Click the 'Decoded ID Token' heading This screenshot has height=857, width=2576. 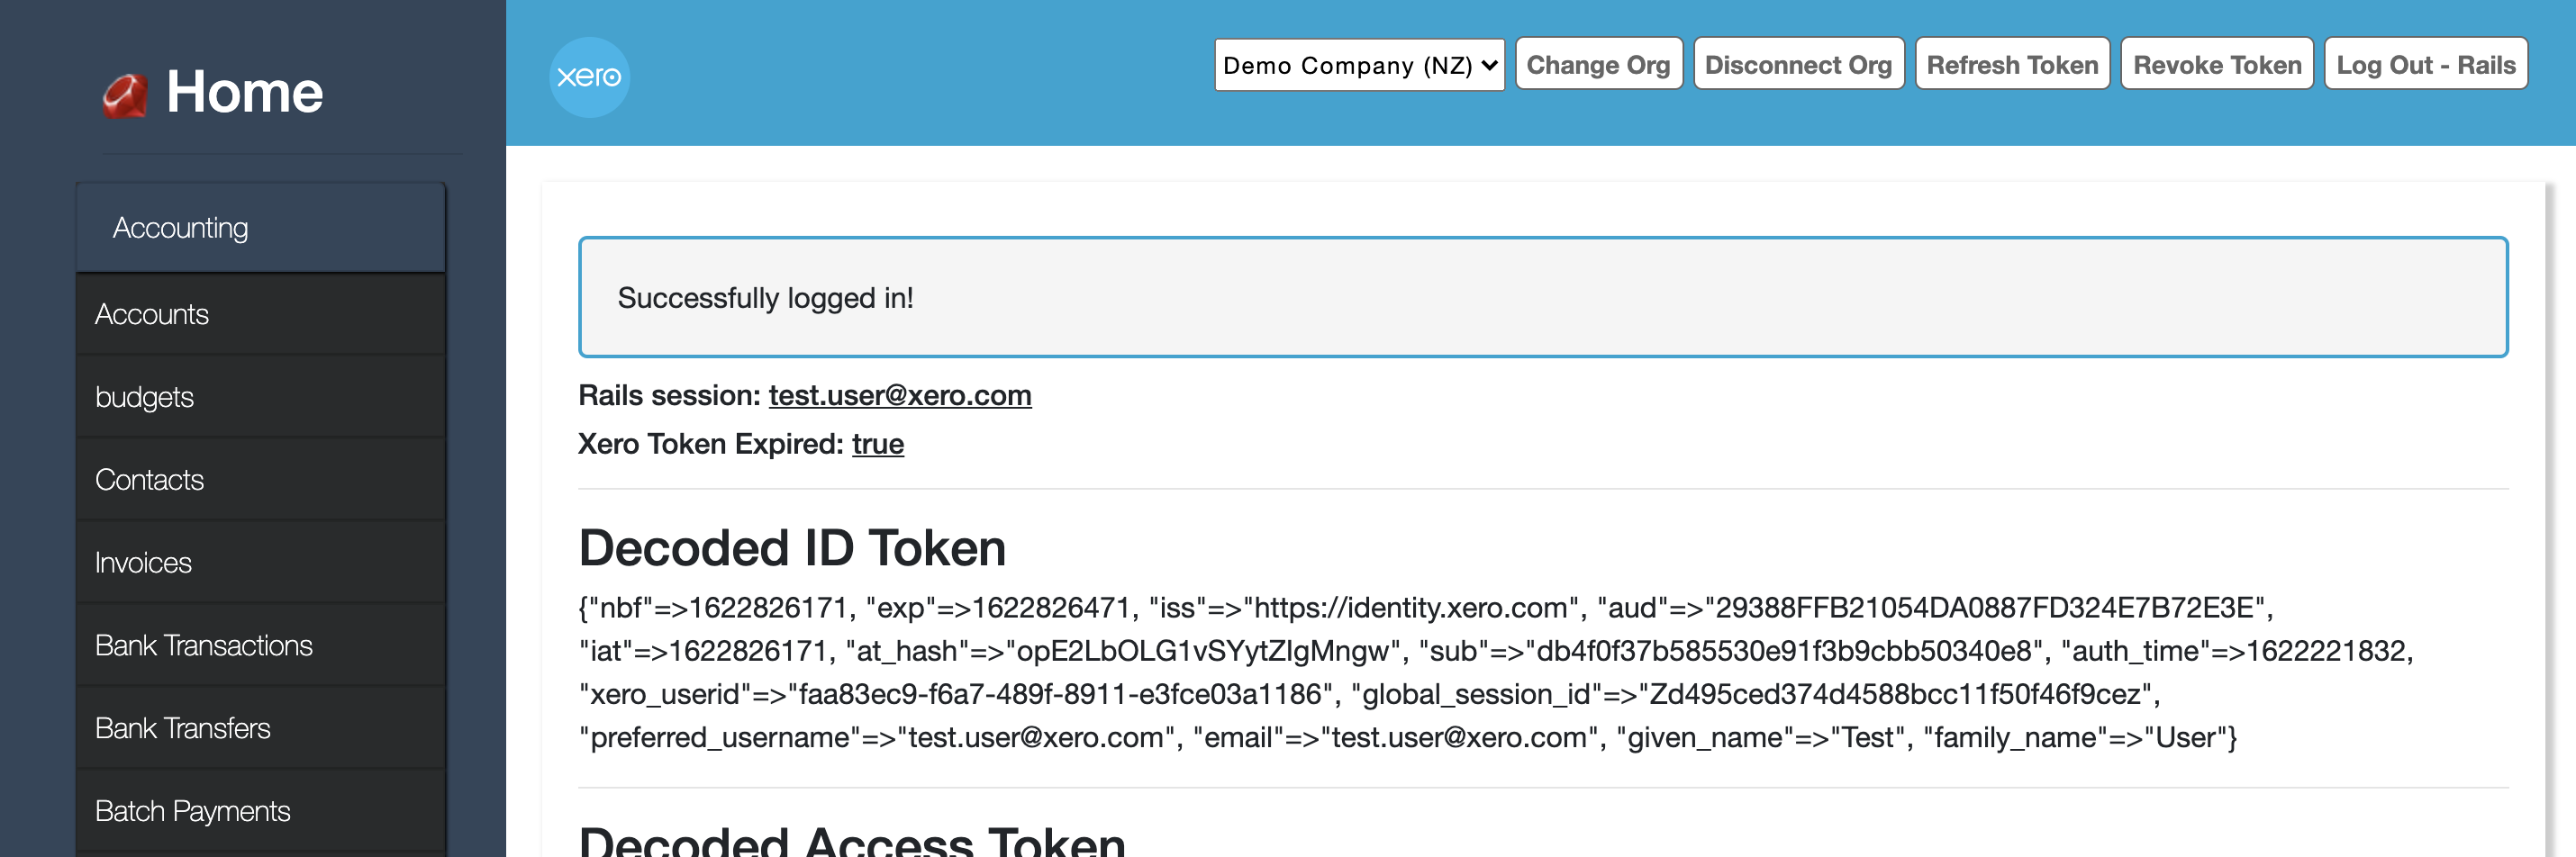click(x=792, y=548)
